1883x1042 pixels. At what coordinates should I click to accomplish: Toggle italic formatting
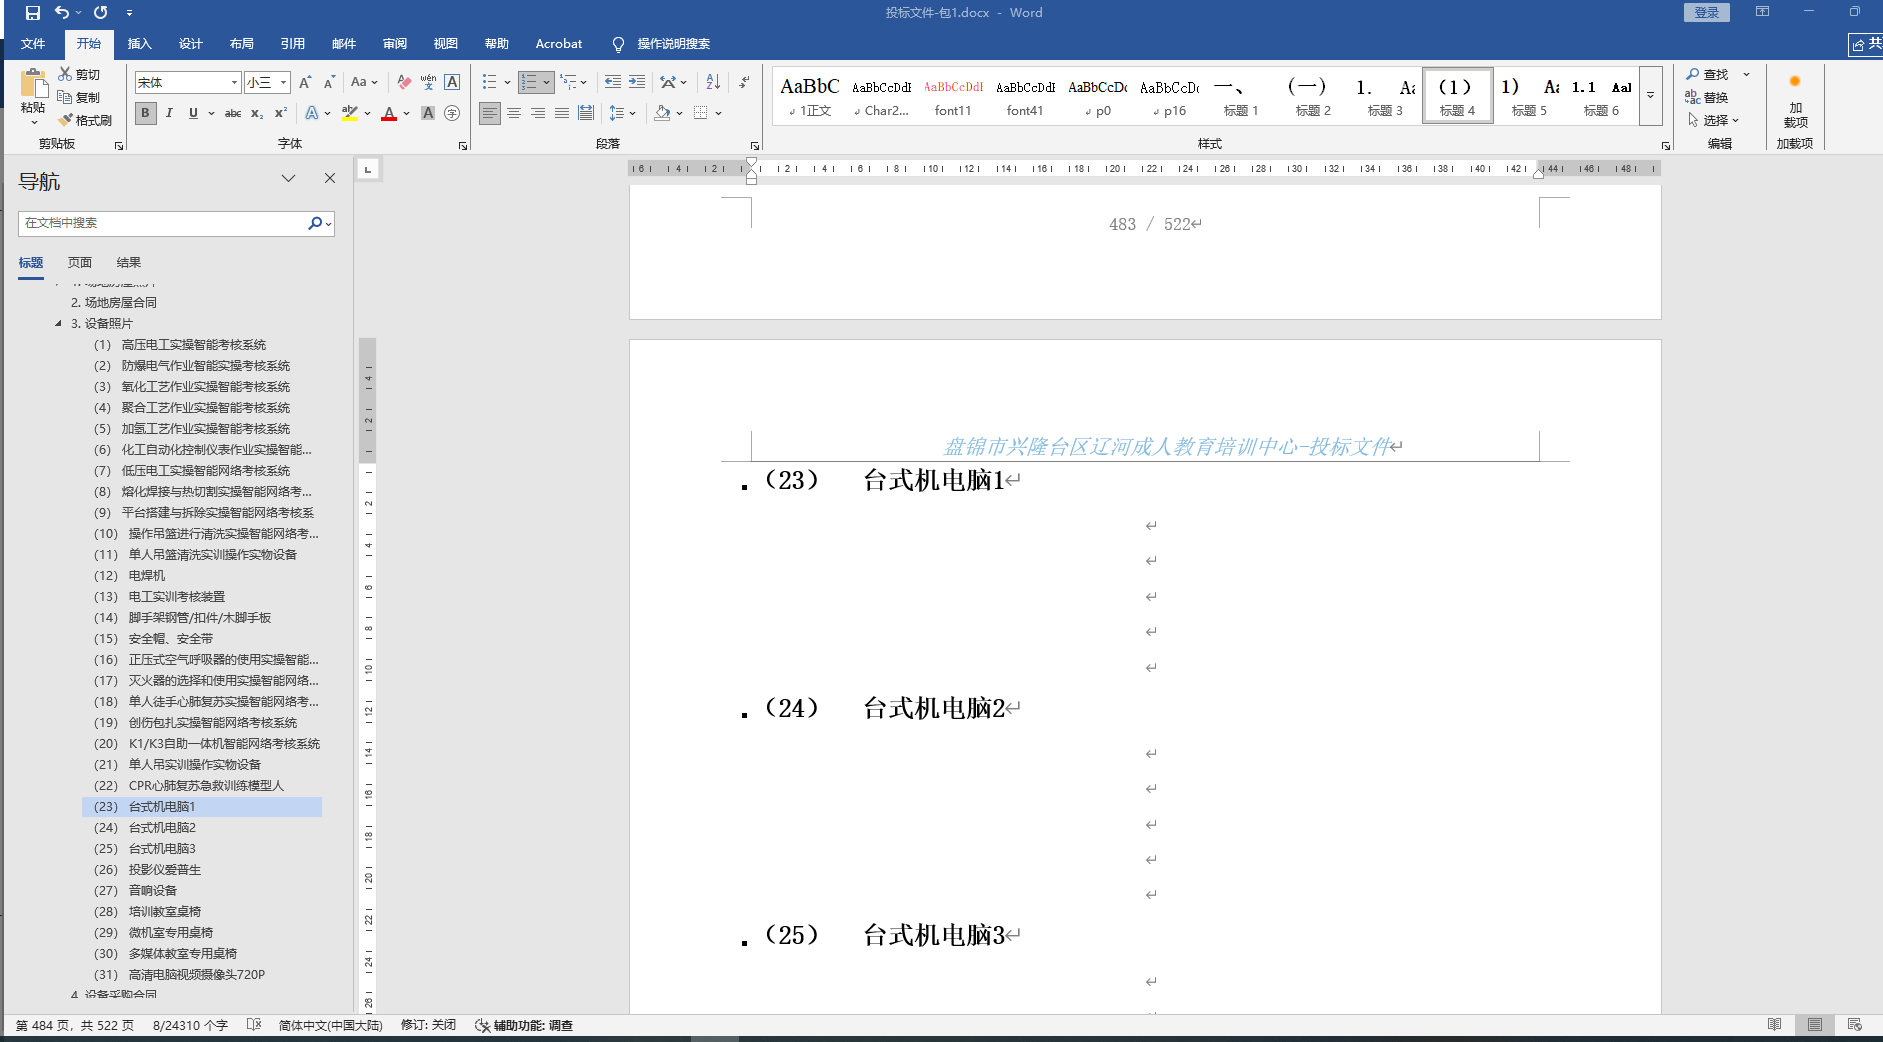click(170, 113)
